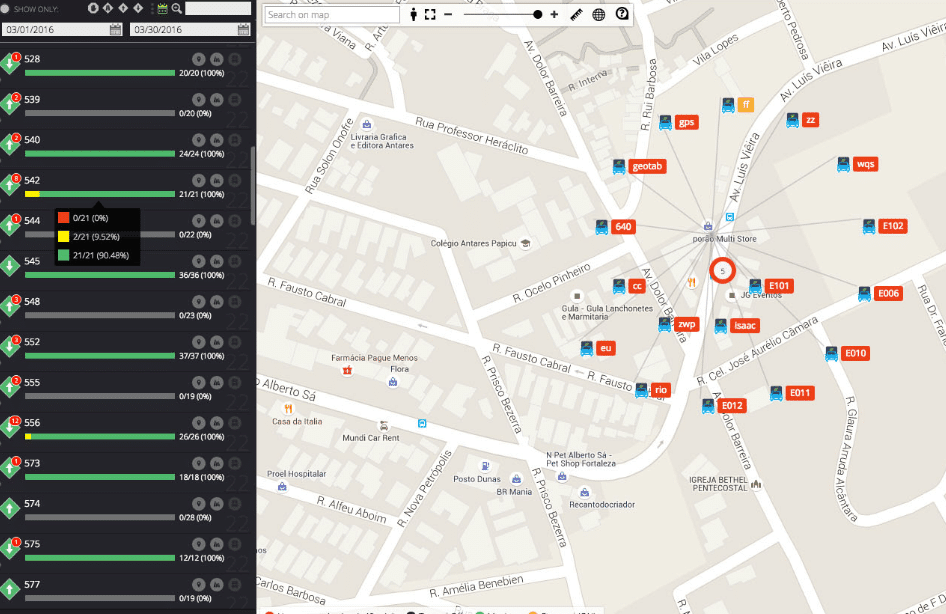Select the geotab bus marker
Screen dimensions: 946x614
click(x=640, y=166)
